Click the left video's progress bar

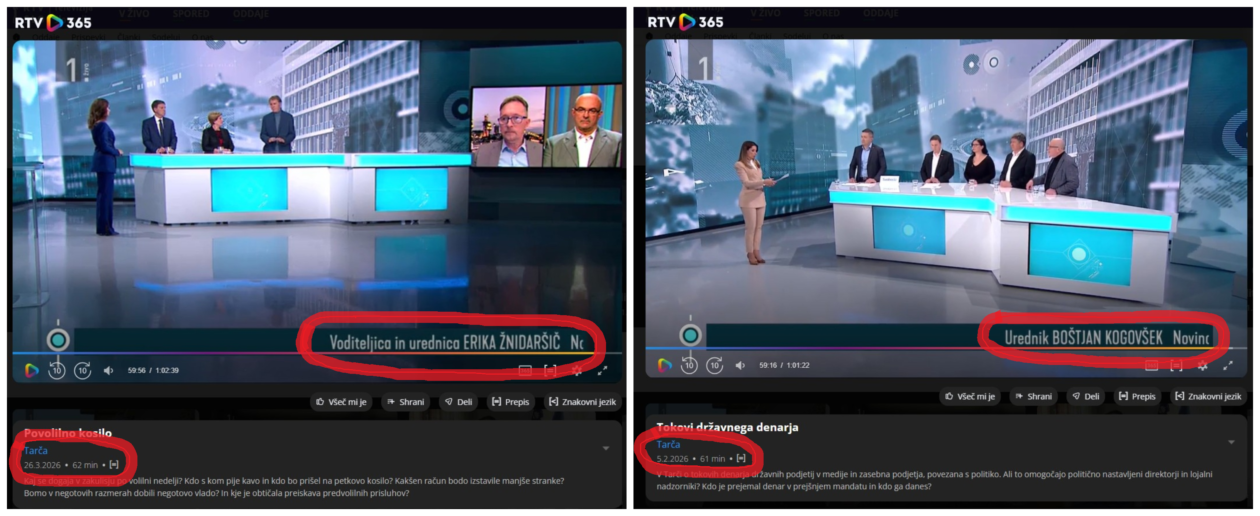tap(300, 353)
